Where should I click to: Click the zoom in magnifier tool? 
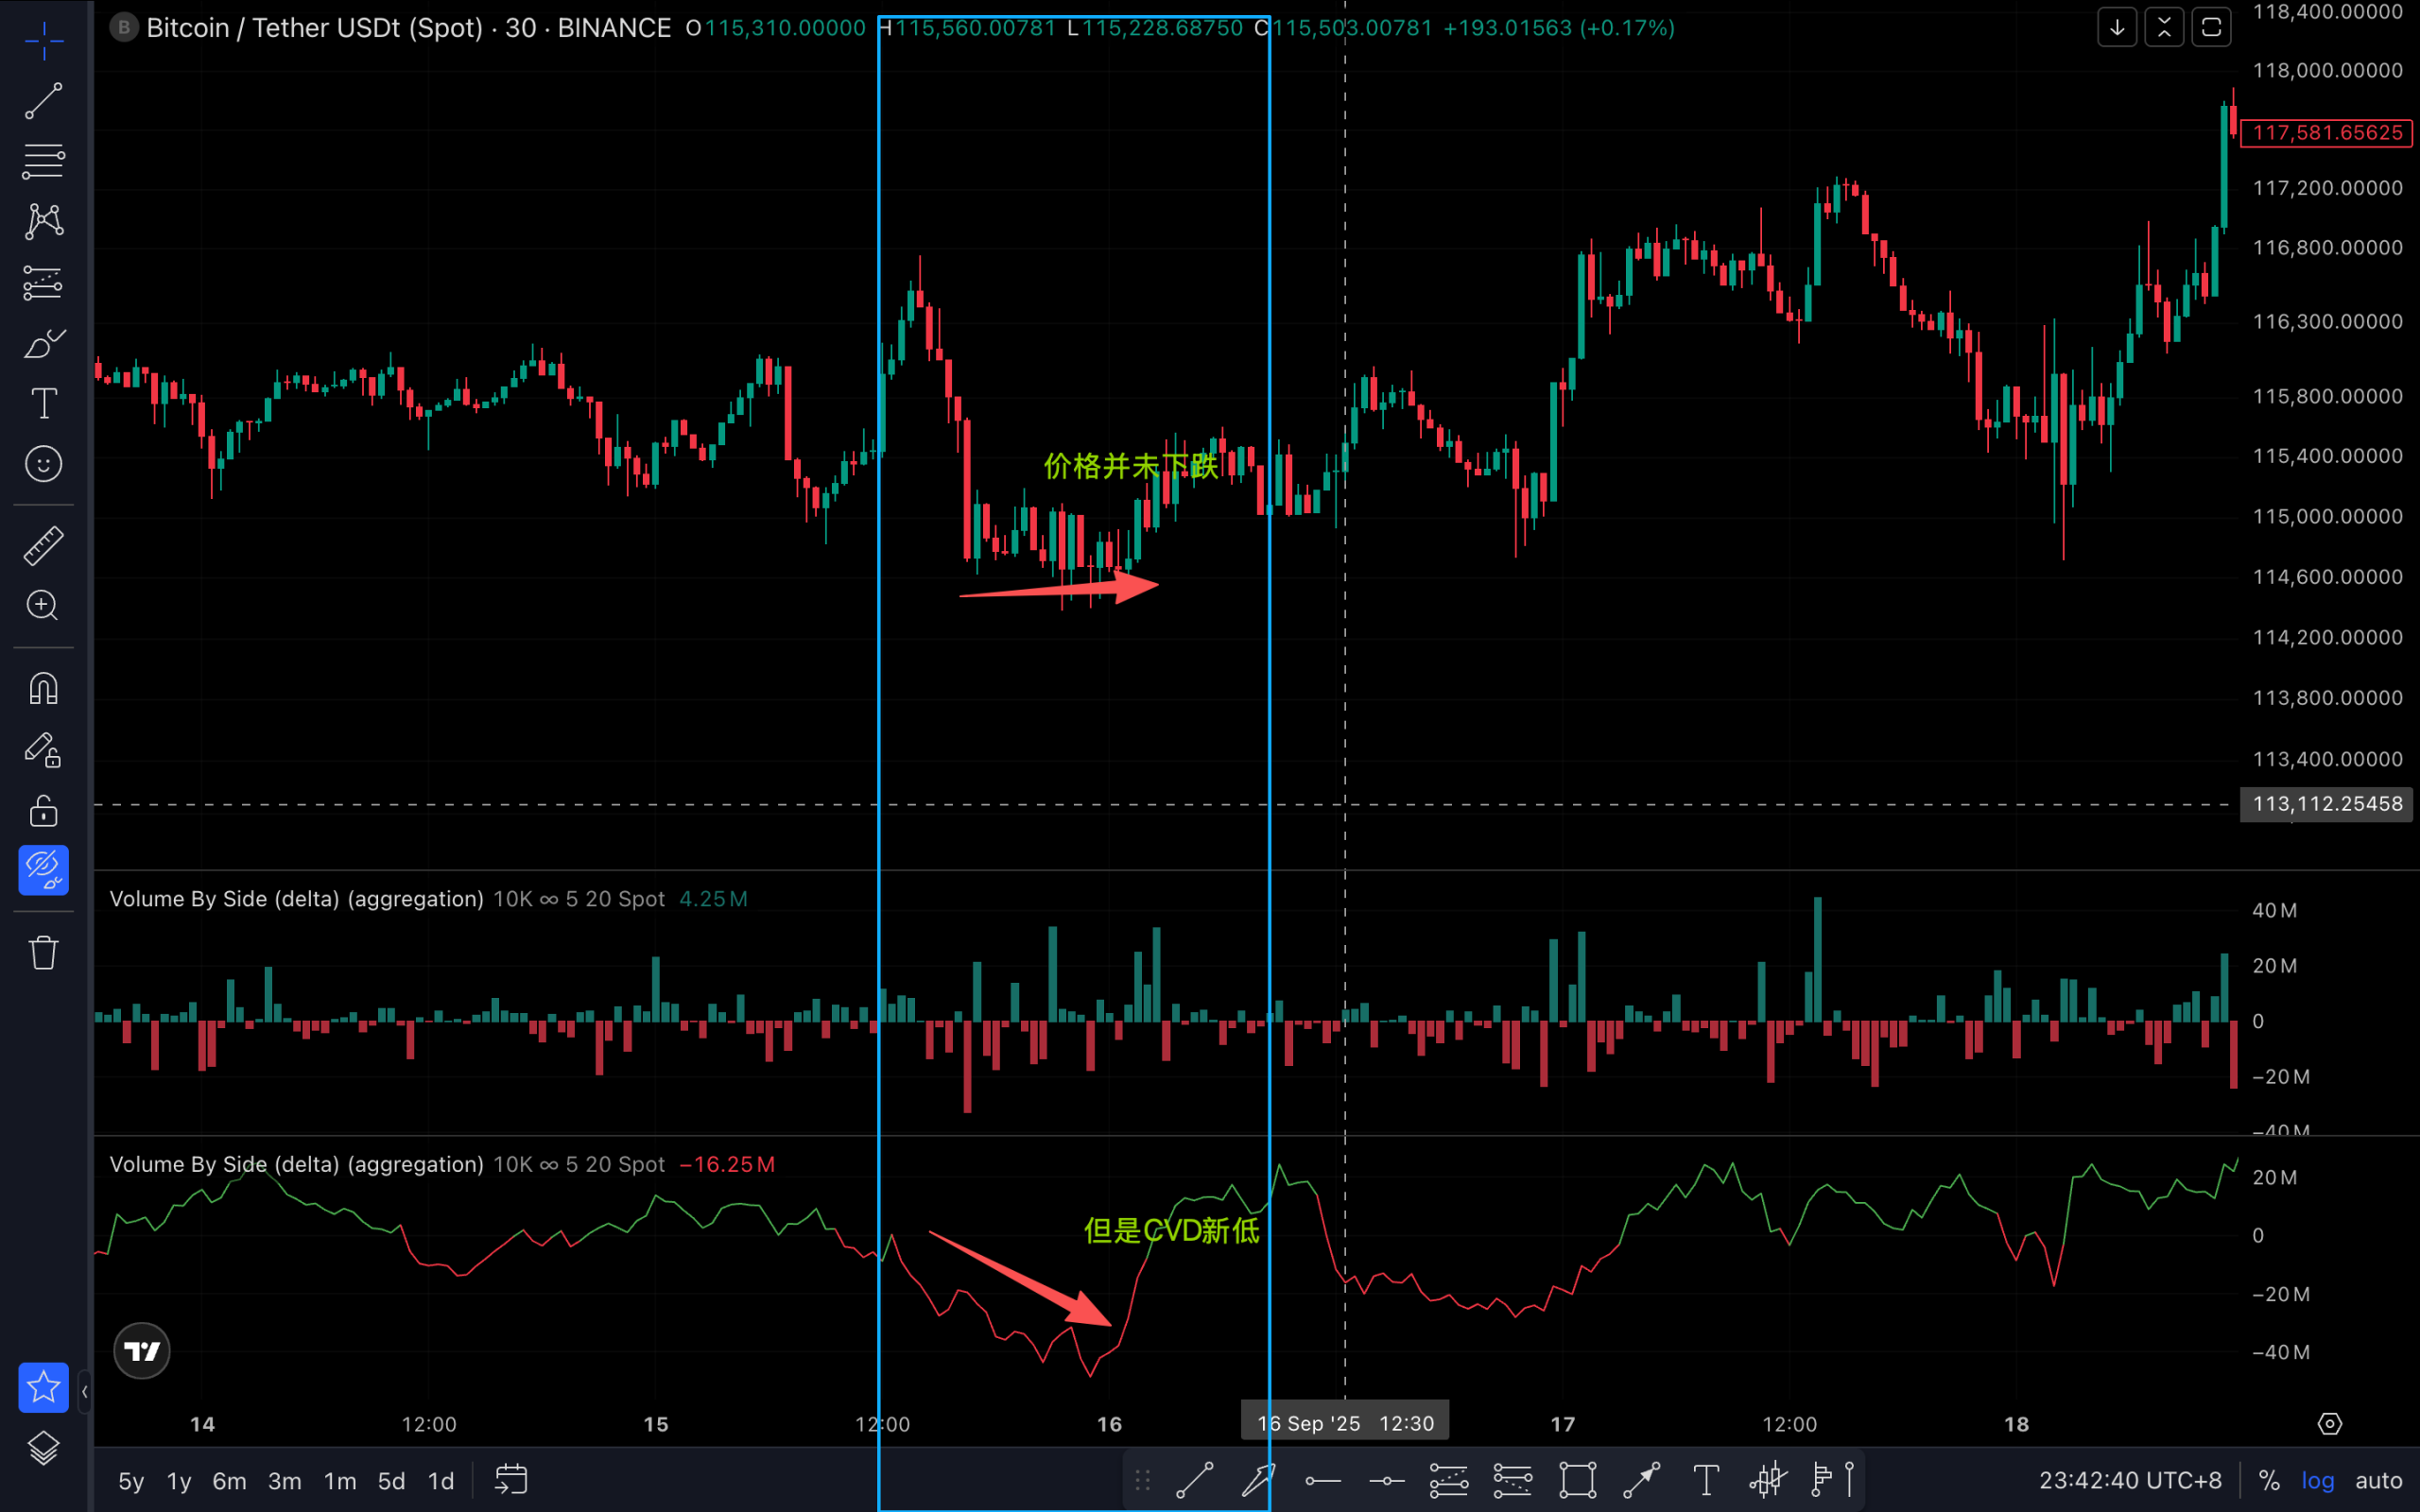tap(43, 606)
